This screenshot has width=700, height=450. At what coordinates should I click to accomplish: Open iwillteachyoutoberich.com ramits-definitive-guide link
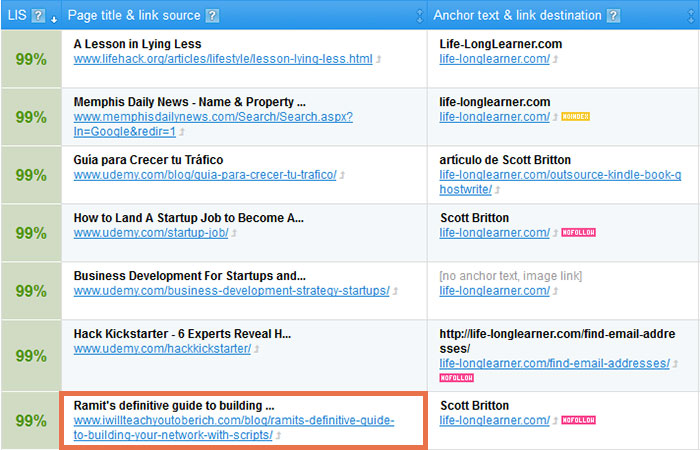[x=234, y=428]
